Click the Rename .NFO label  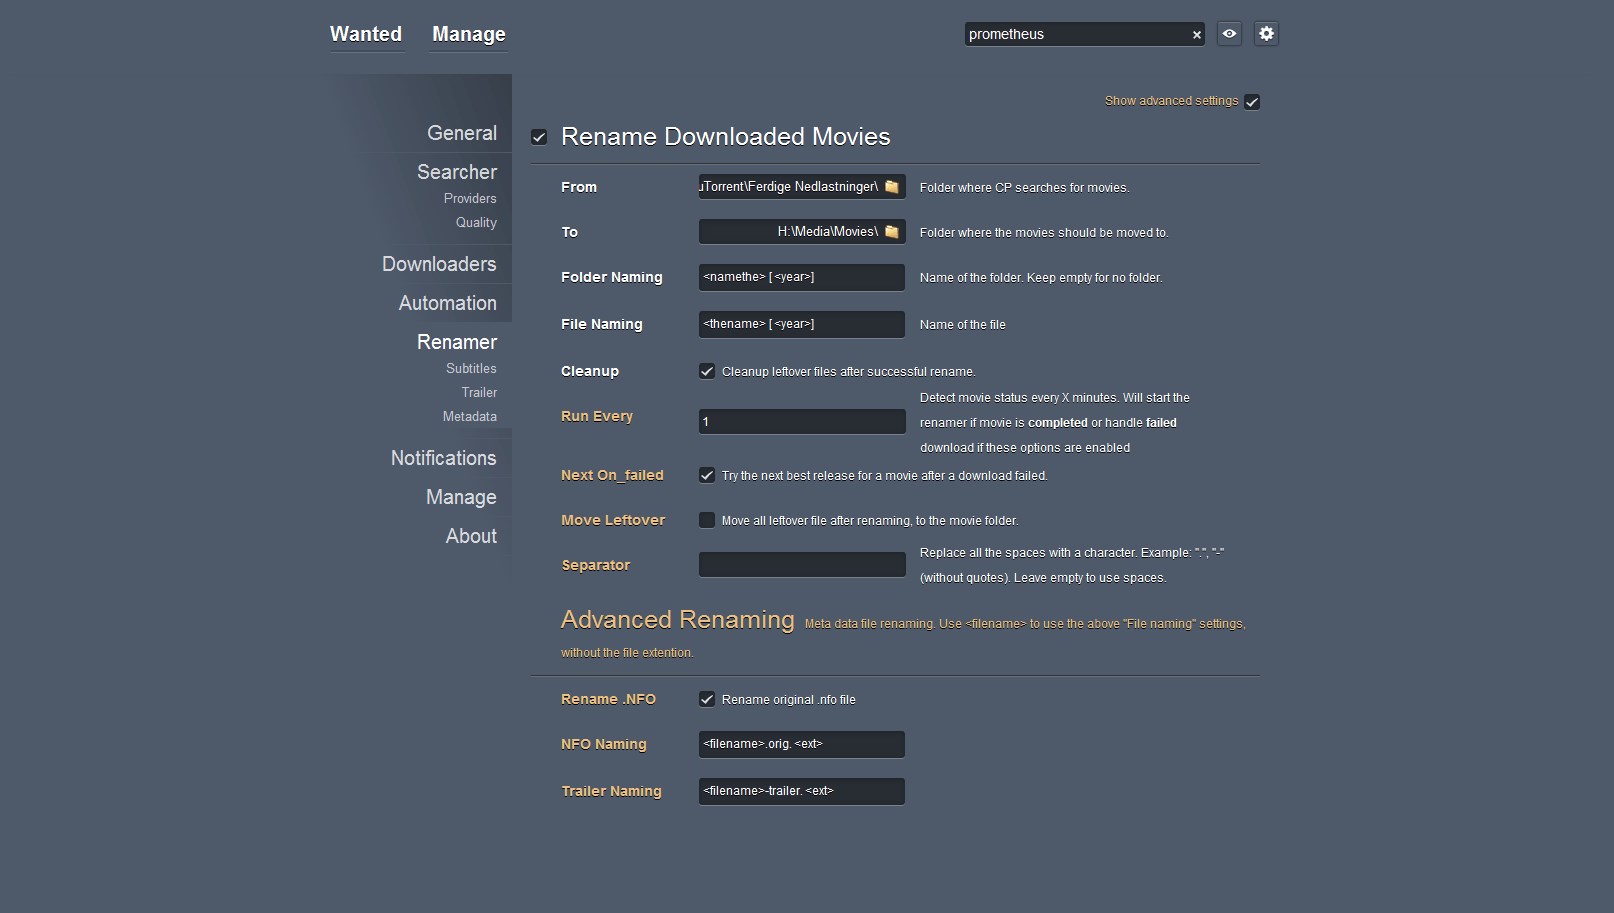tap(608, 699)
